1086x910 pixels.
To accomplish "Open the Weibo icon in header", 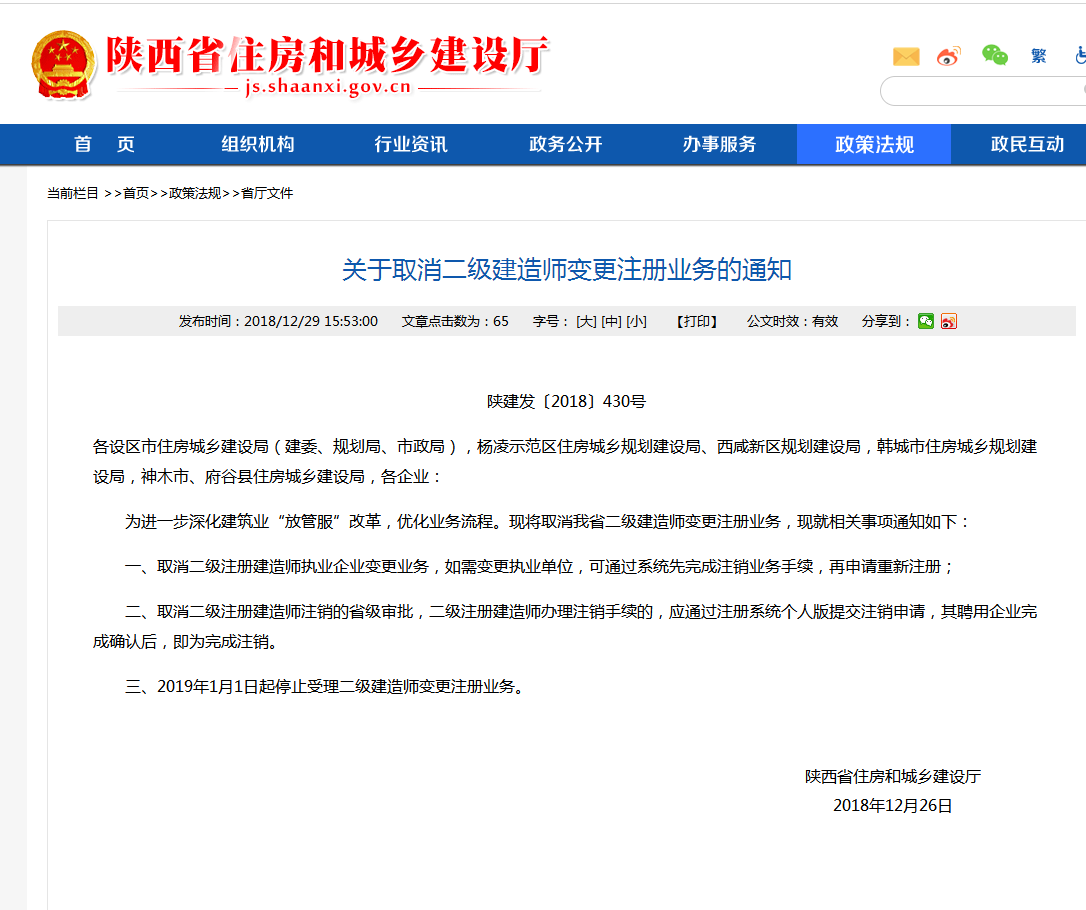I will coord(949,57).
